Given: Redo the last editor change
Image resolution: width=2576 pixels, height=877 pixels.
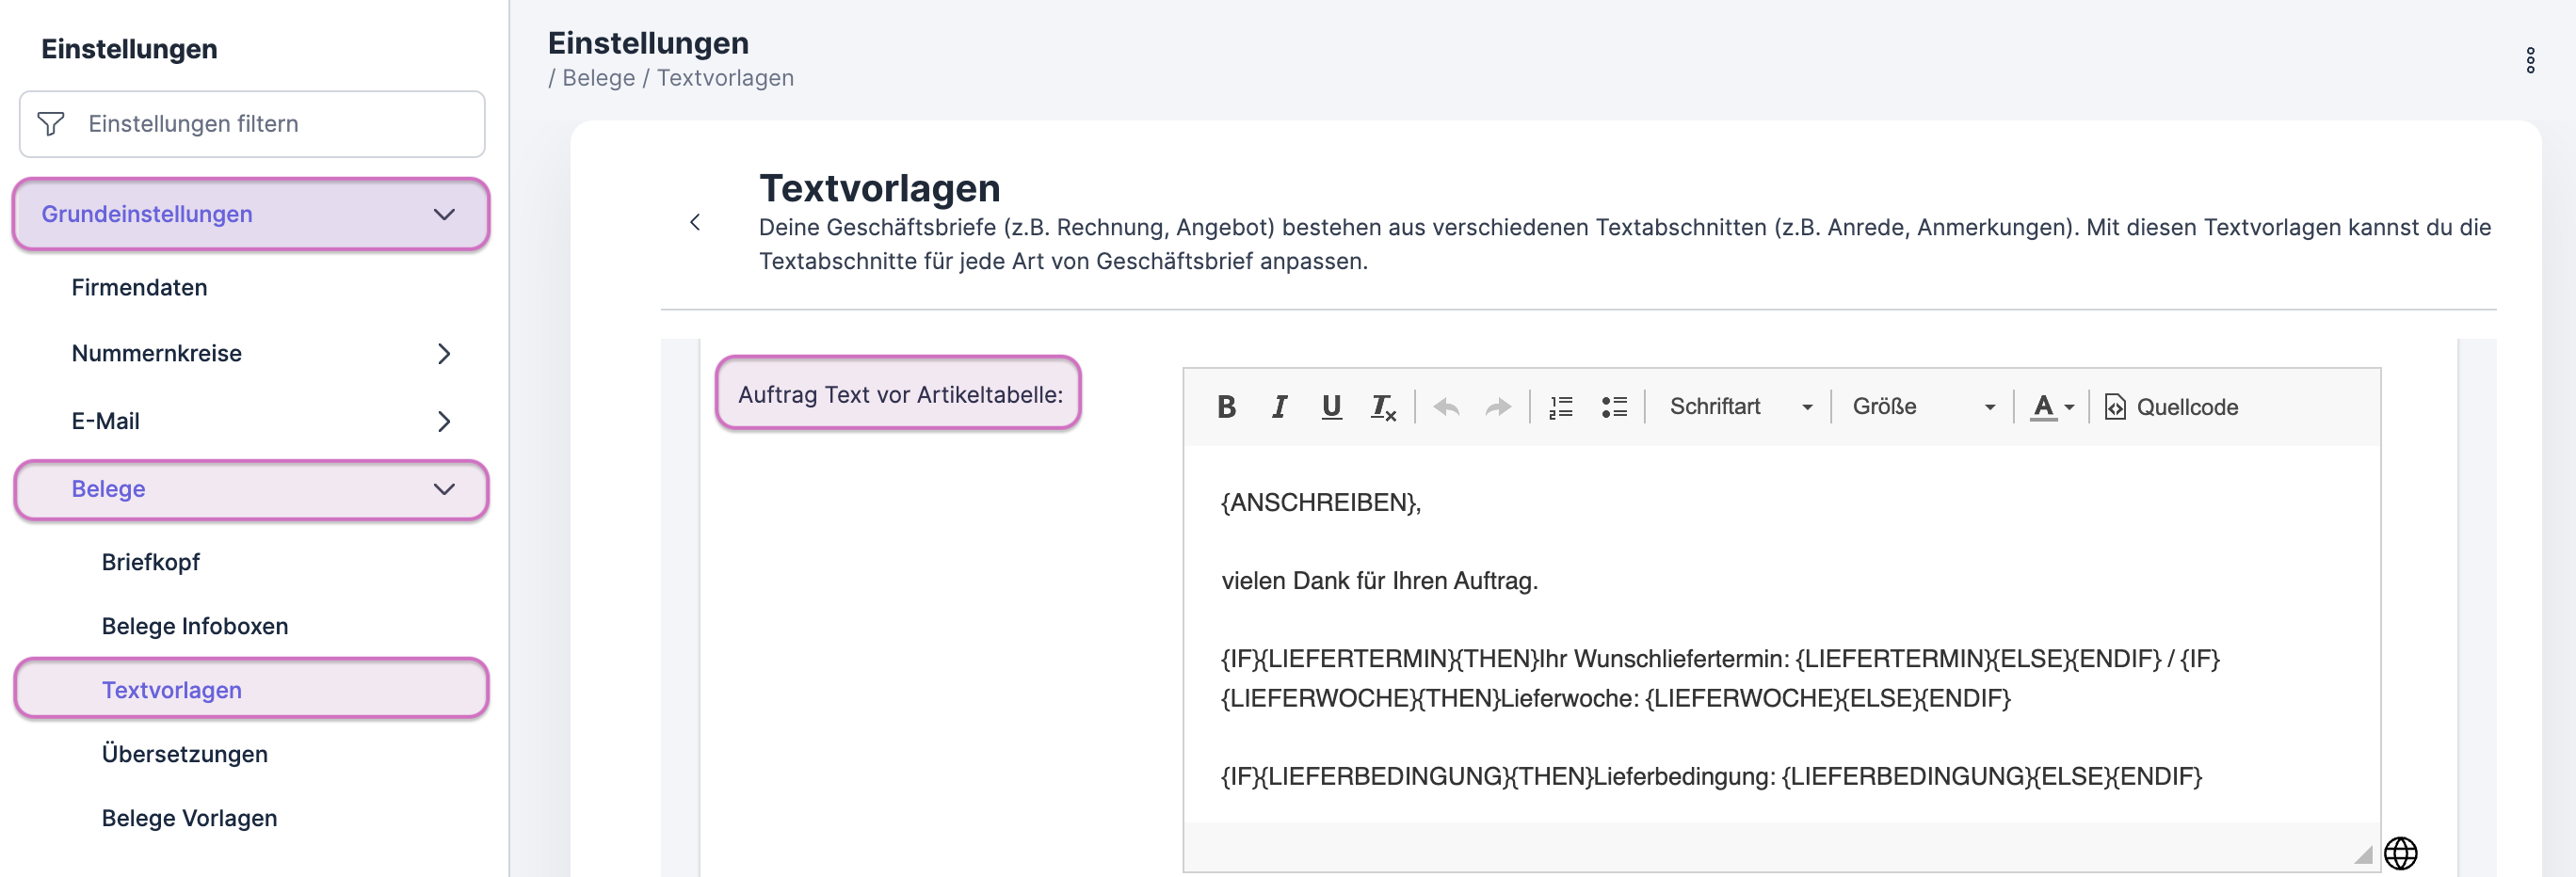Looking at the screenshot, I should click(x=1497, y=407).
